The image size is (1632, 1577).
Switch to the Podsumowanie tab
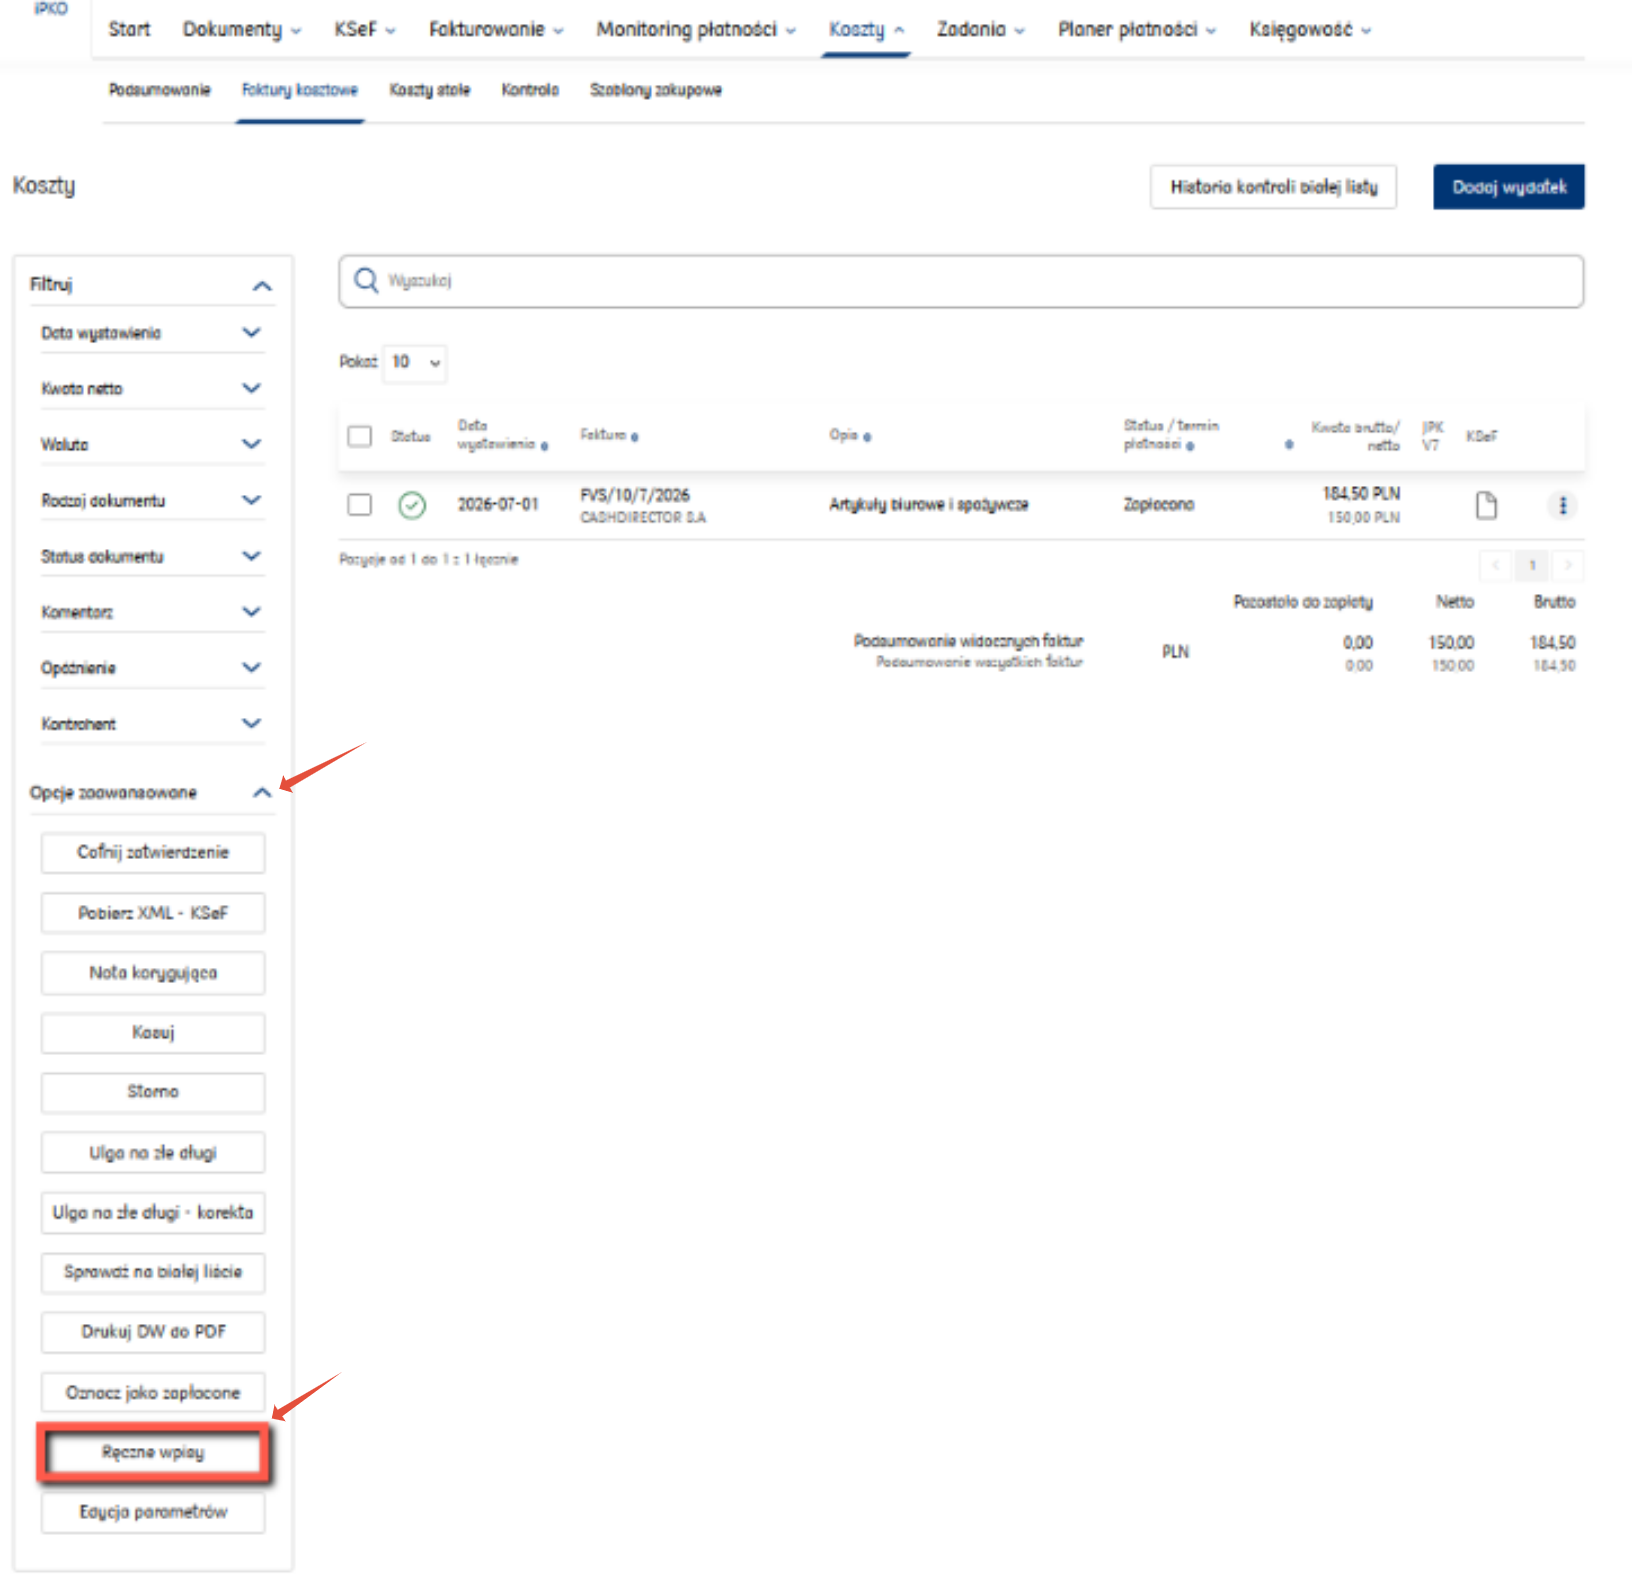[160, 90]
